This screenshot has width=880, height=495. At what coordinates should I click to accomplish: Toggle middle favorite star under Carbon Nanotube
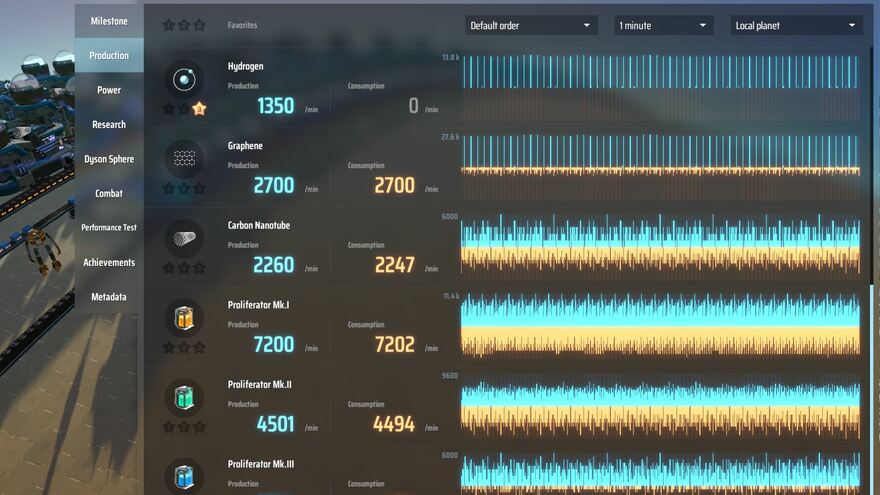[184, 268]
